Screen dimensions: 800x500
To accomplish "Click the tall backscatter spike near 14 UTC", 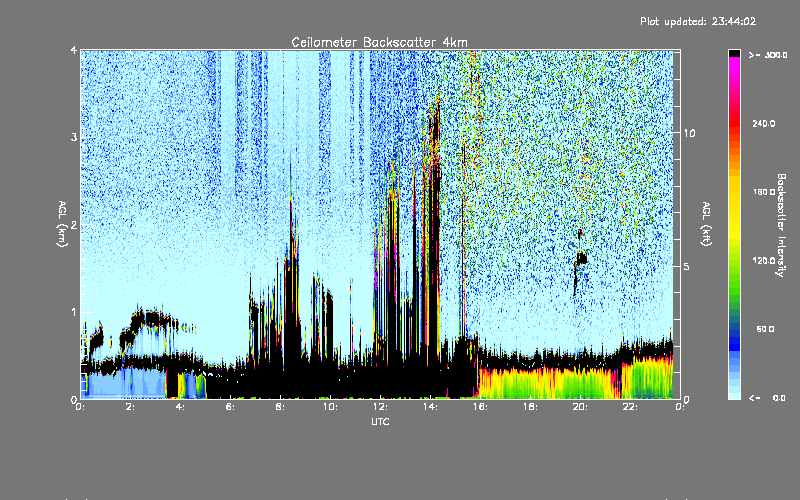I will pyautogui.click(x=434, y=230).
